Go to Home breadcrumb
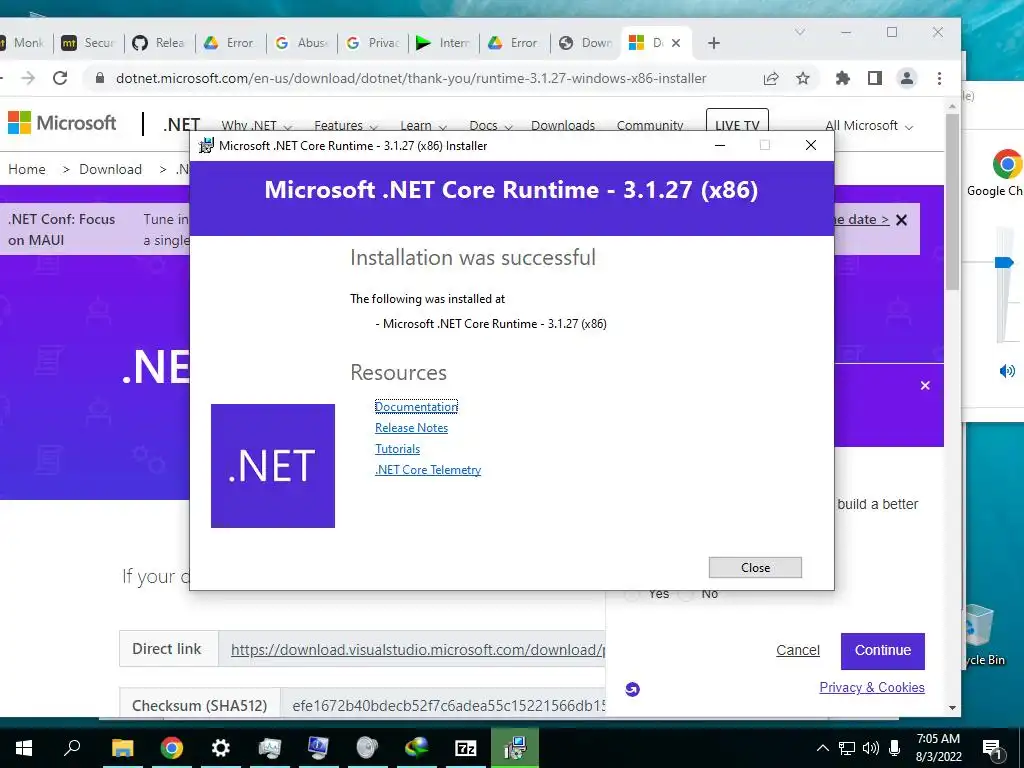This screenshot has width=1024, height=768. click(x=27, y=169)
